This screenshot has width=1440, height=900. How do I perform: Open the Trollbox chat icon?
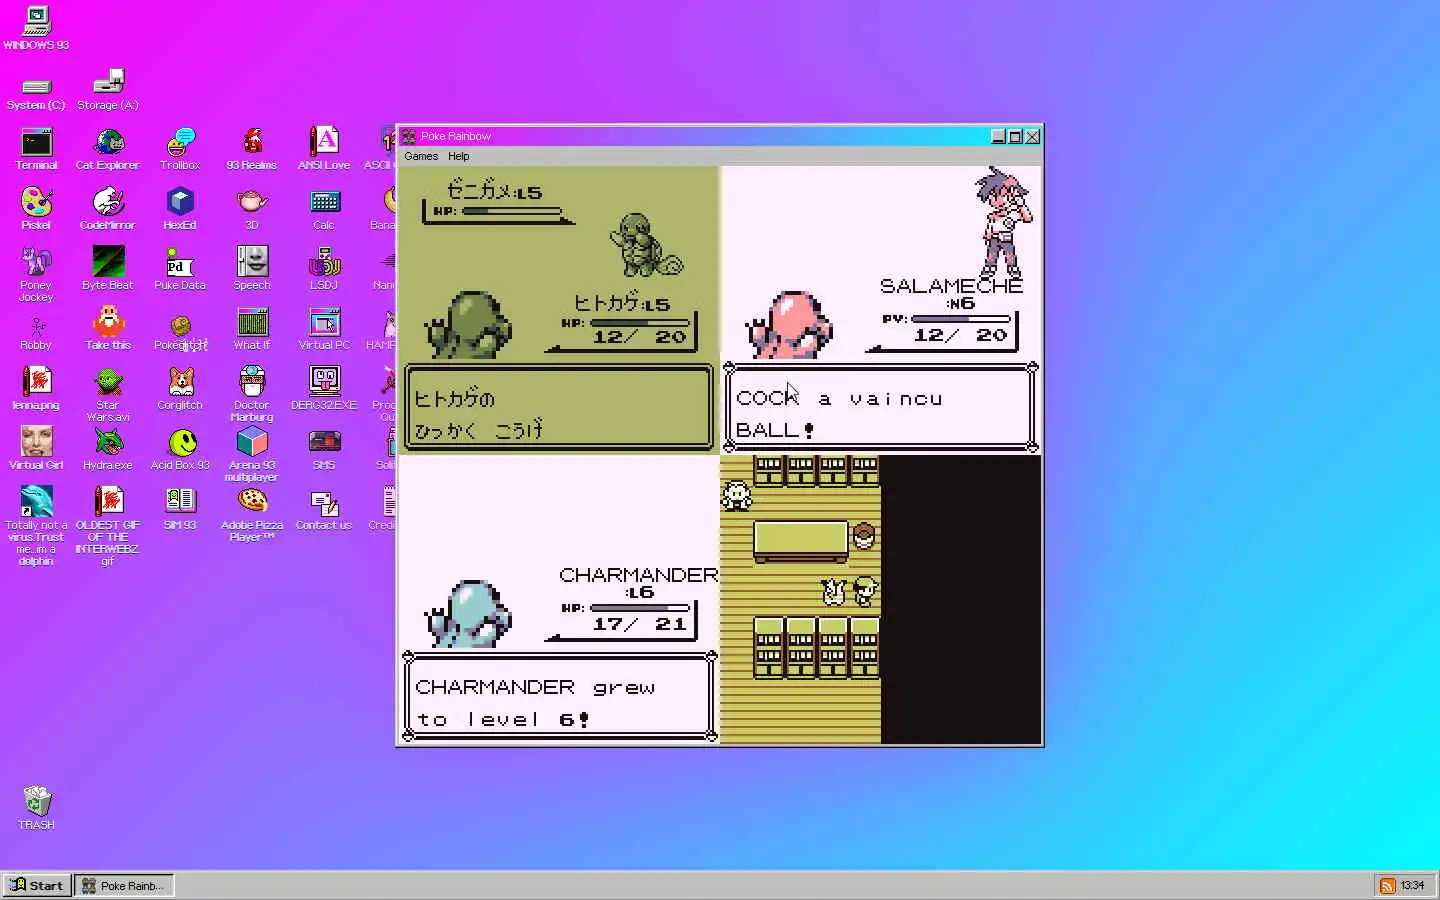pos(180,149)
